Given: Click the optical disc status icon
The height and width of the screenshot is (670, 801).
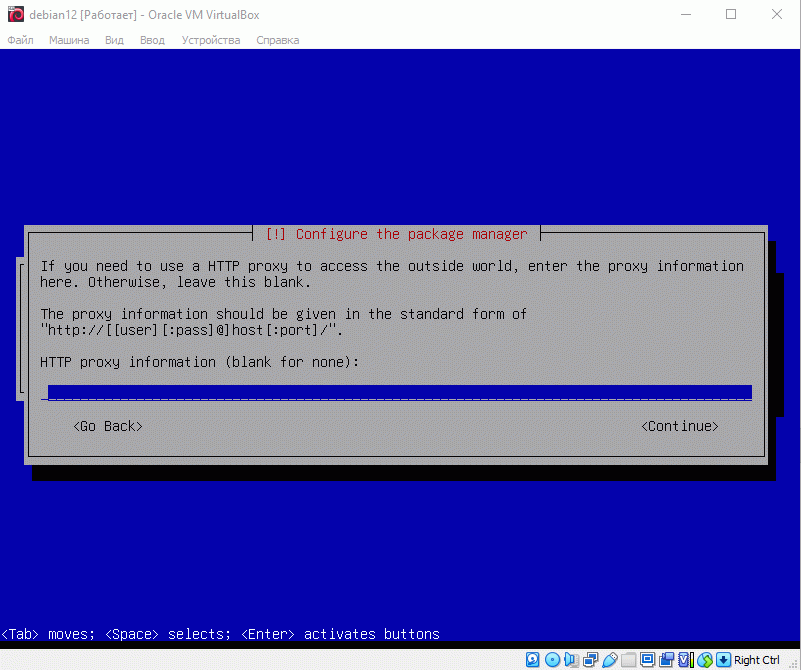Looking at the screenshot, I should [552, 660].
